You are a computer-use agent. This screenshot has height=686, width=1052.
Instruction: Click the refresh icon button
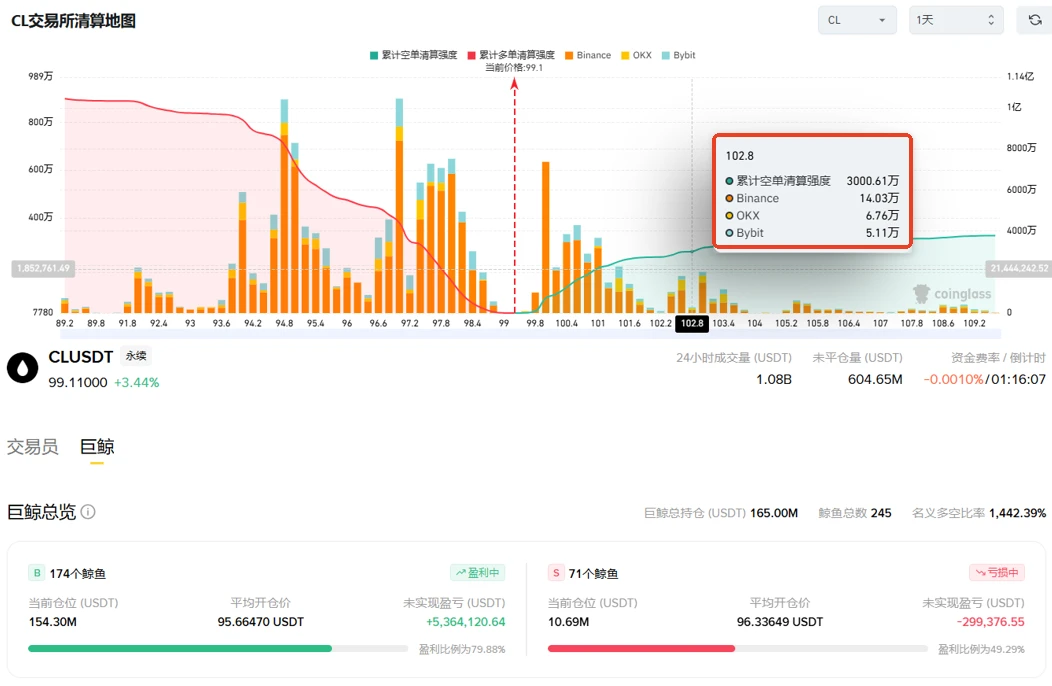1035,20
